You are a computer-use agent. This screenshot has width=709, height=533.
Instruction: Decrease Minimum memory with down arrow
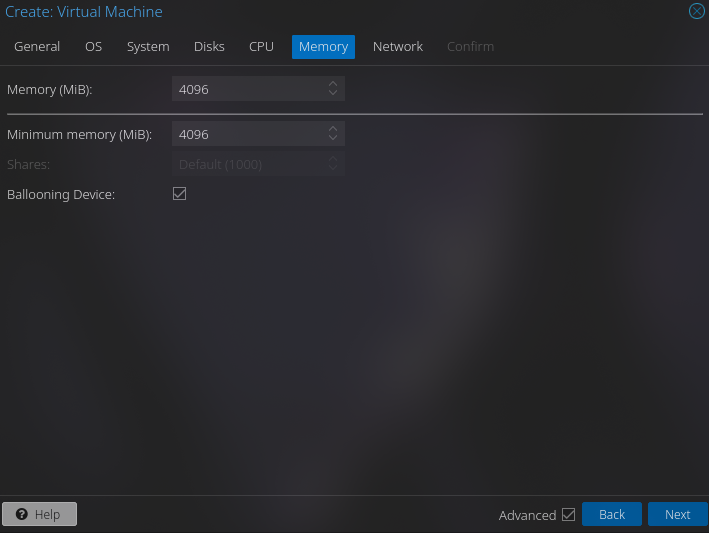pyautogui.click(x=333, y=139)
